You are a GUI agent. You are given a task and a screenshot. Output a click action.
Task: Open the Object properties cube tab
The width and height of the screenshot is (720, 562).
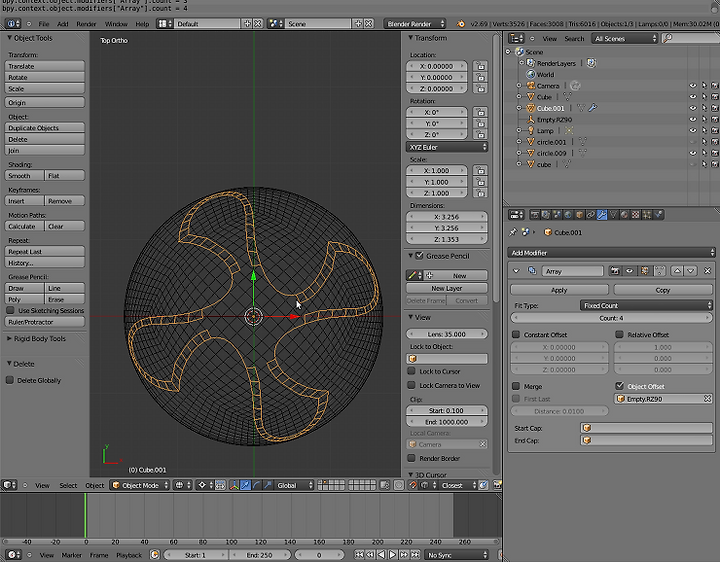click(x=579, y=214)
